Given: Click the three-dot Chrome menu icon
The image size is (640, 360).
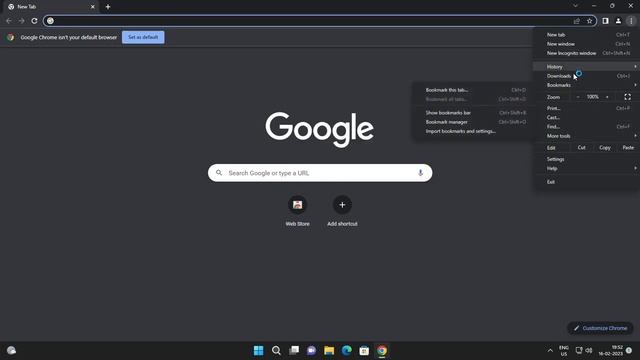Looking at the screenshot, I should coord(631,21).
